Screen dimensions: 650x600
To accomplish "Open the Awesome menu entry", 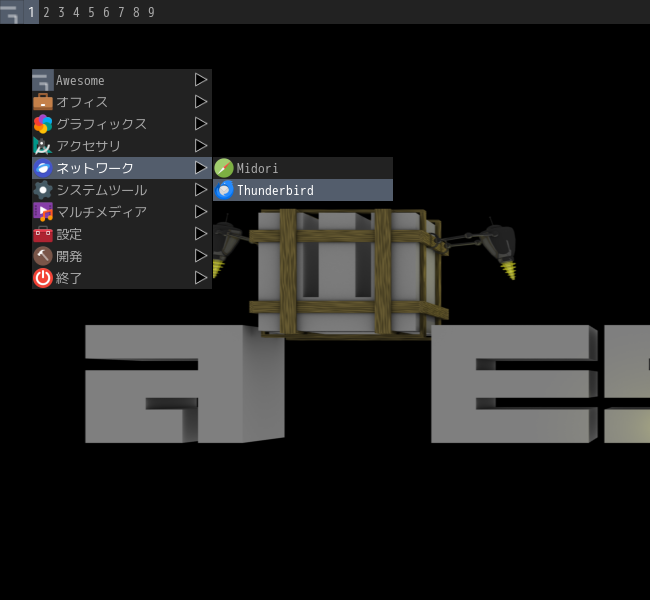I will click(x=122, y=80).
